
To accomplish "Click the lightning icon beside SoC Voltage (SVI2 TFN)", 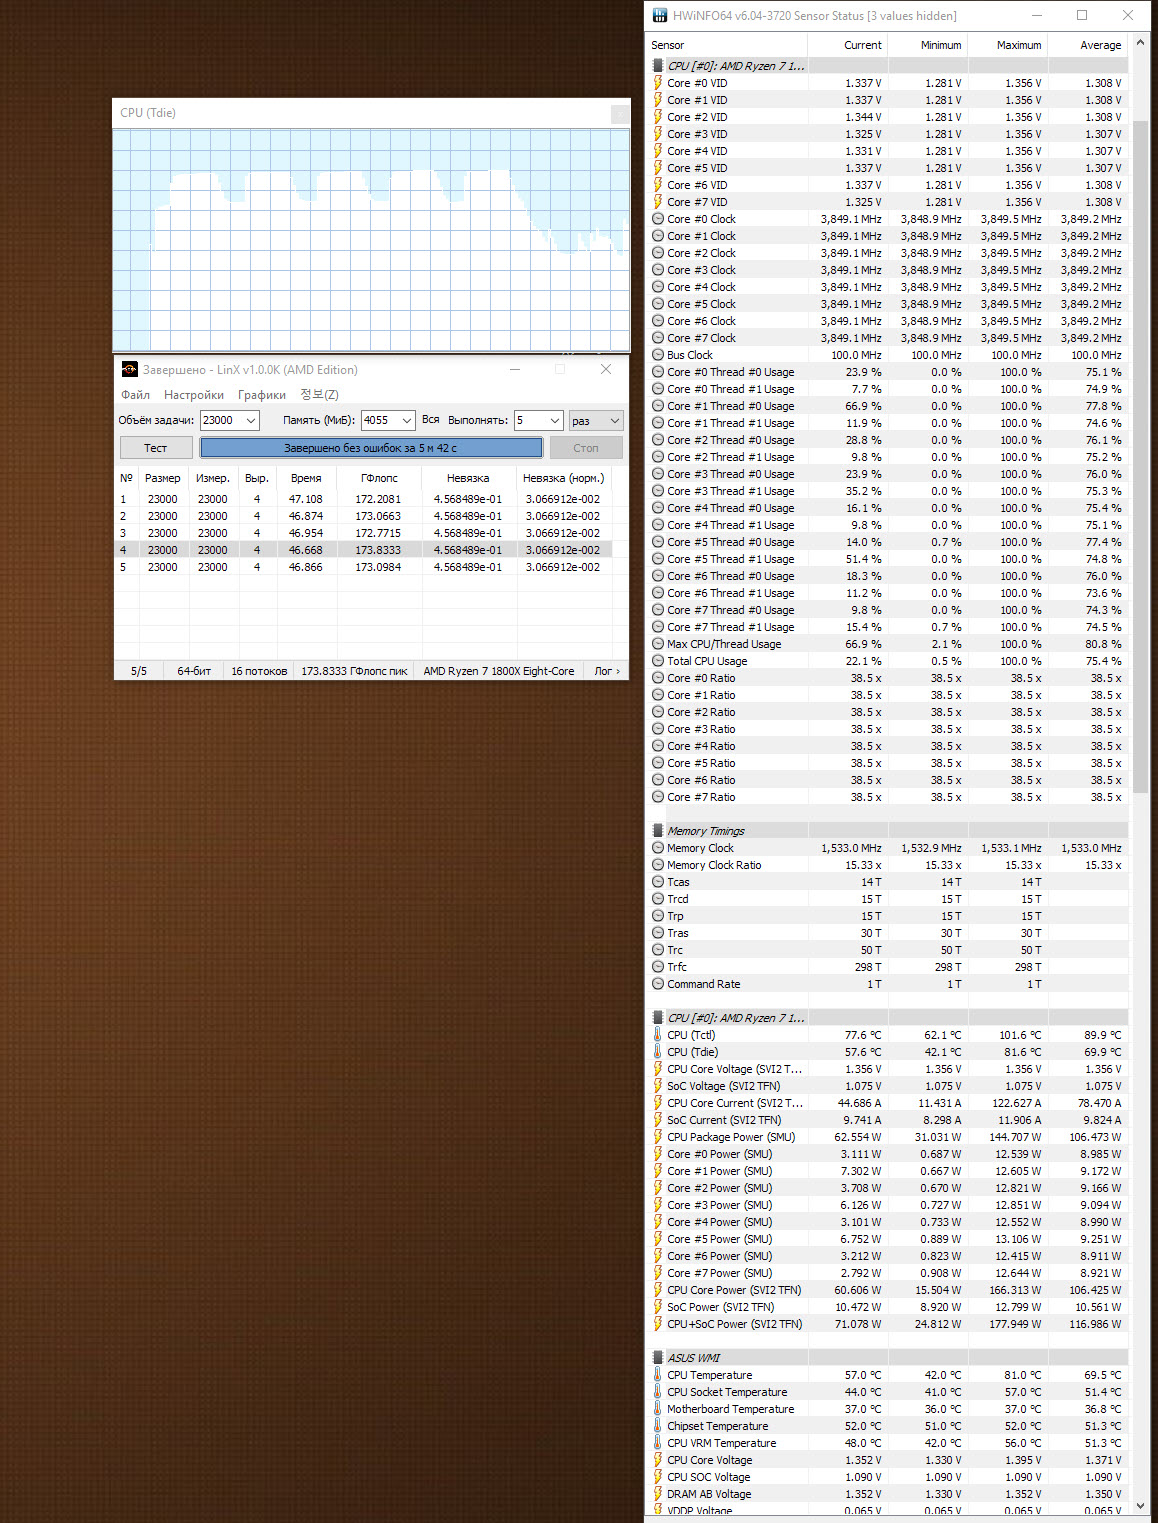I will [658, 1086].
